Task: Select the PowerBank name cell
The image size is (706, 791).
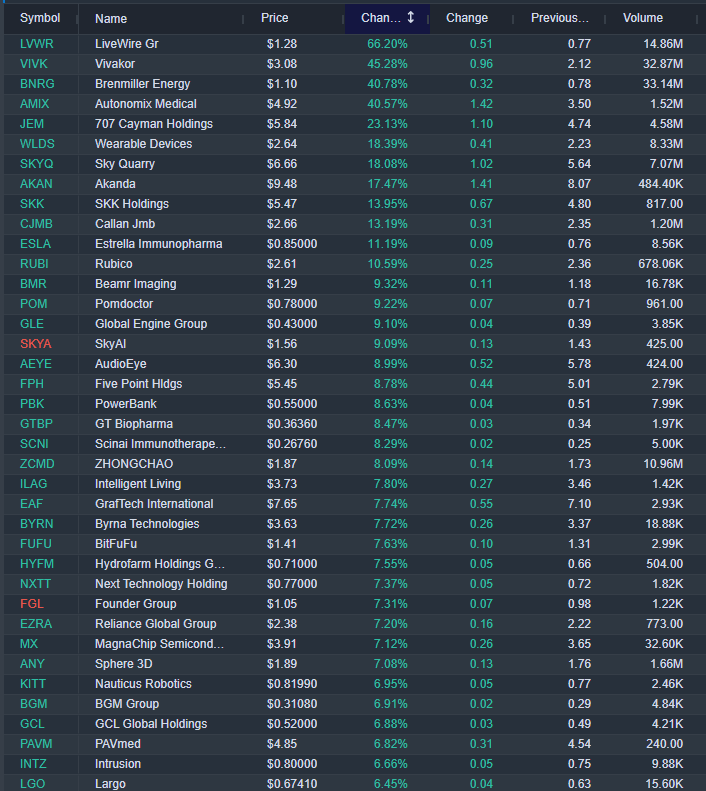Action: click(x=126, y=404)
